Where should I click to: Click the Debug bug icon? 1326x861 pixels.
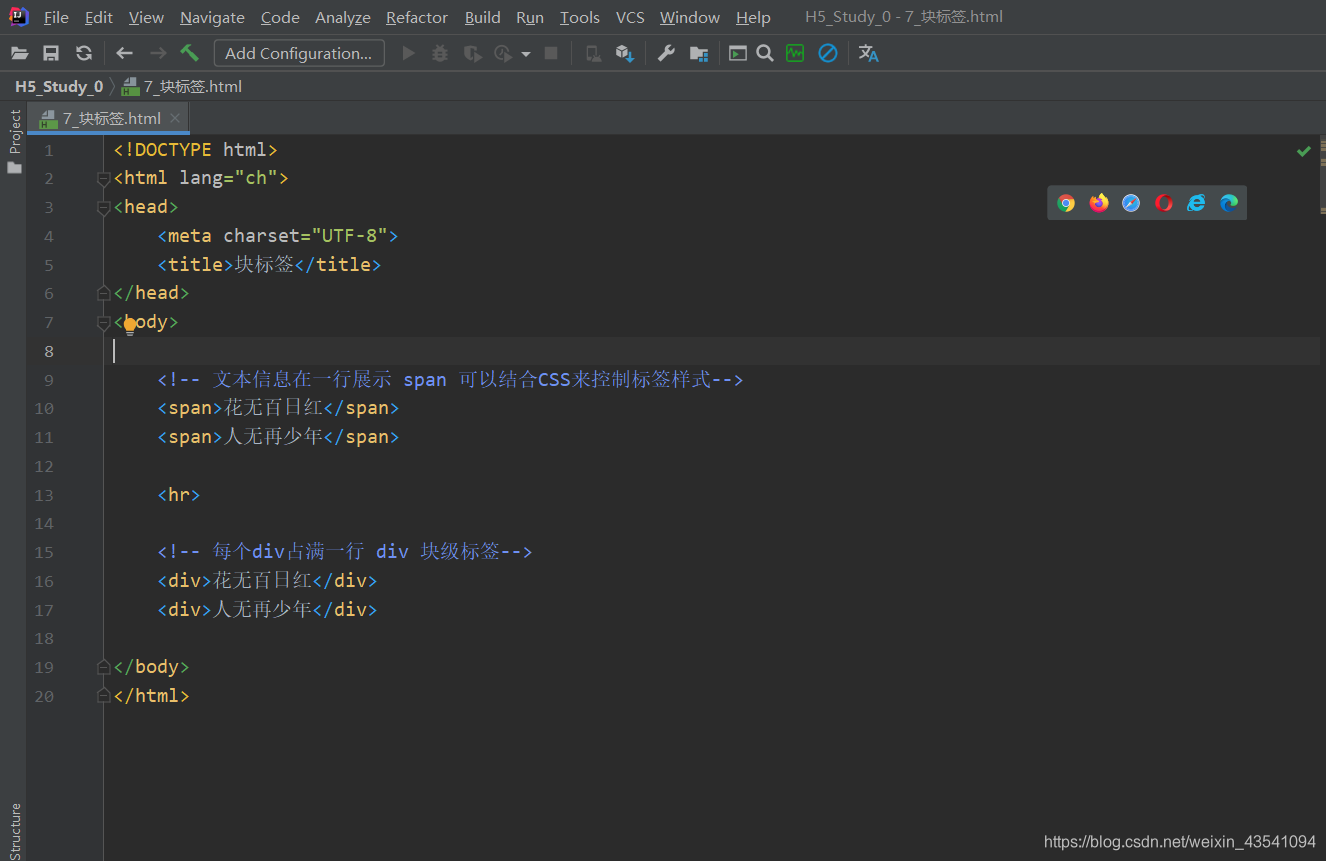pos(440,53)
